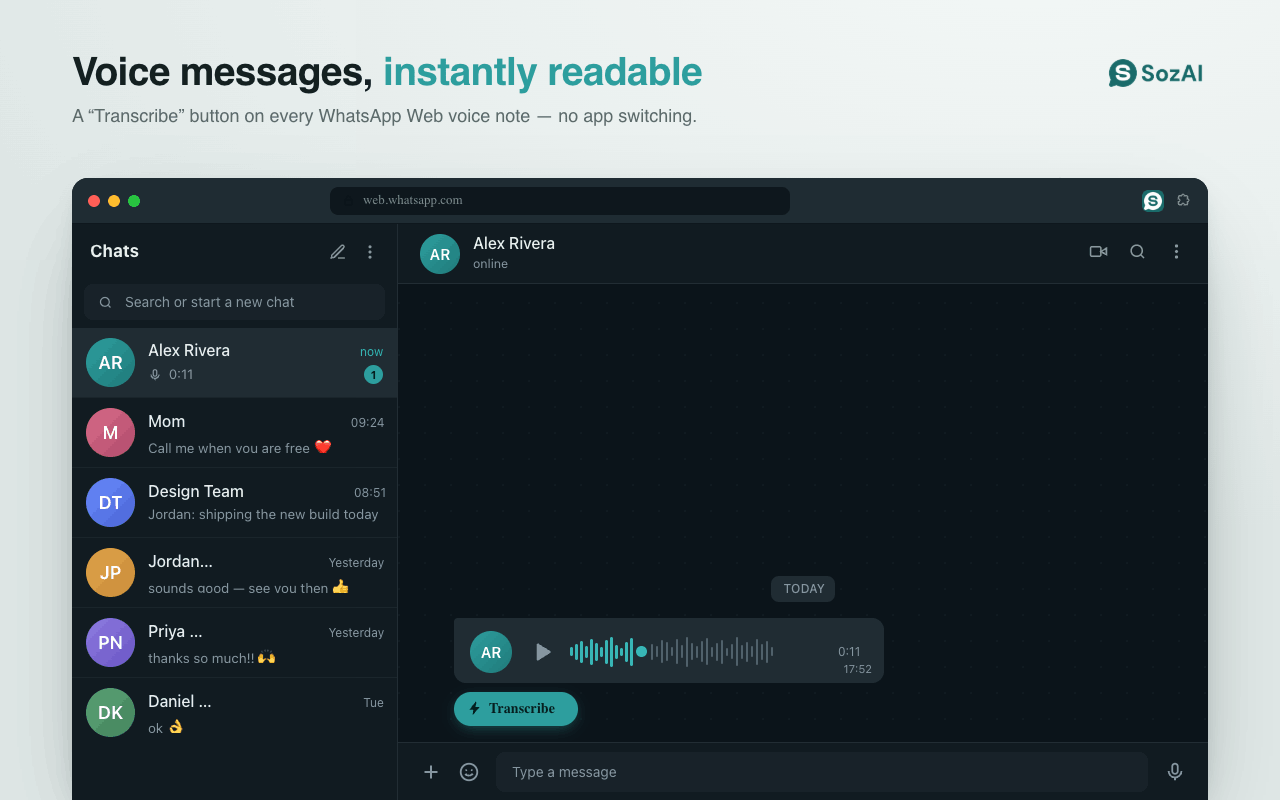Open the Chats panel three-dot menu
This screenshot has width=1280, height=800.
370,252
